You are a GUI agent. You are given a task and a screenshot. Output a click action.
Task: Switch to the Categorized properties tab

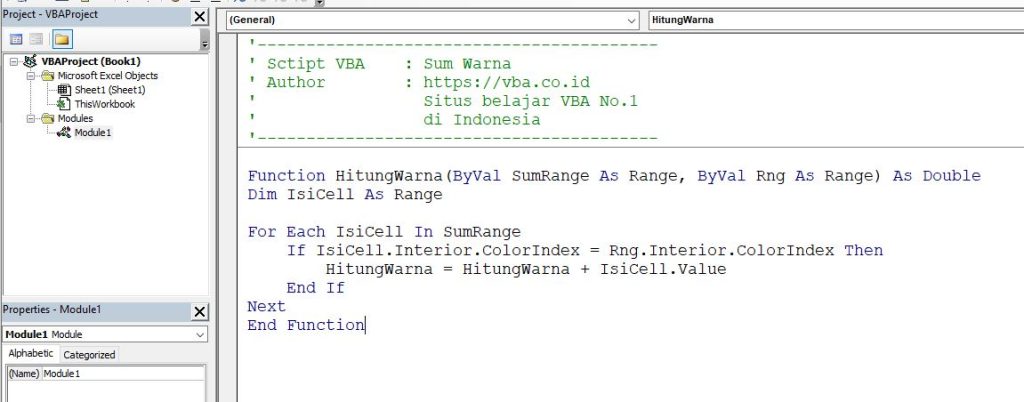coord(89,354)
